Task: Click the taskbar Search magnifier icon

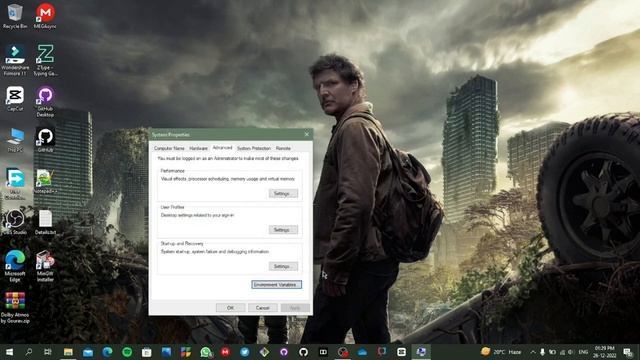Action: coord(29,352)
